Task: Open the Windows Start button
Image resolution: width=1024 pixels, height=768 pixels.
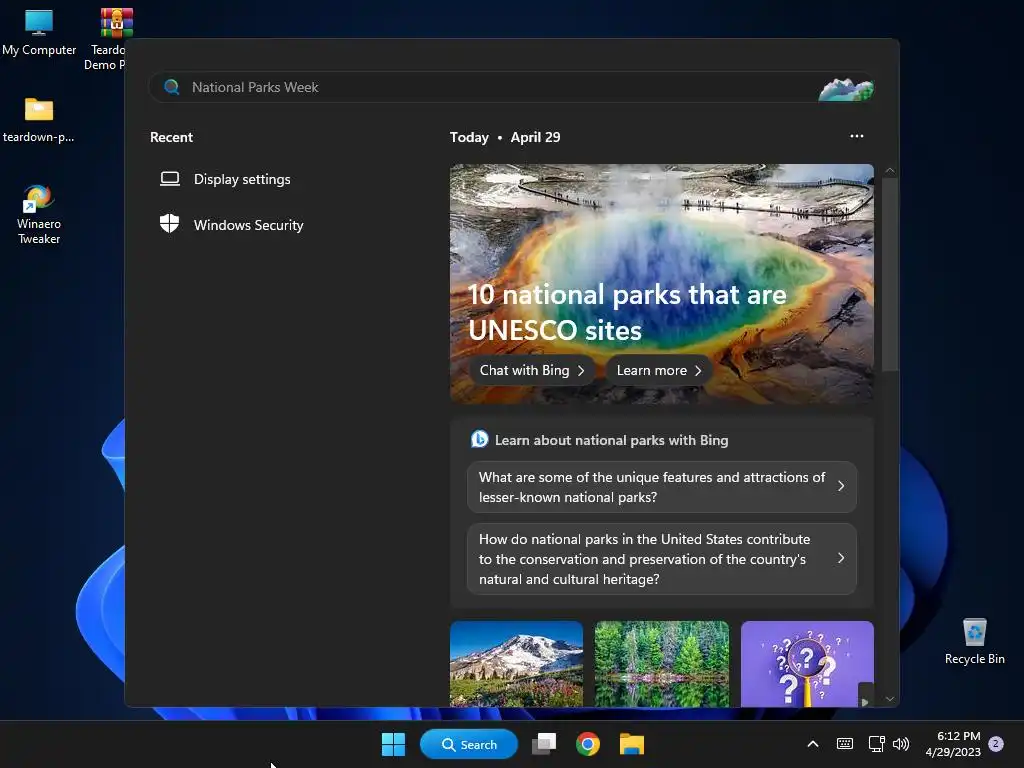Action: 393,744
